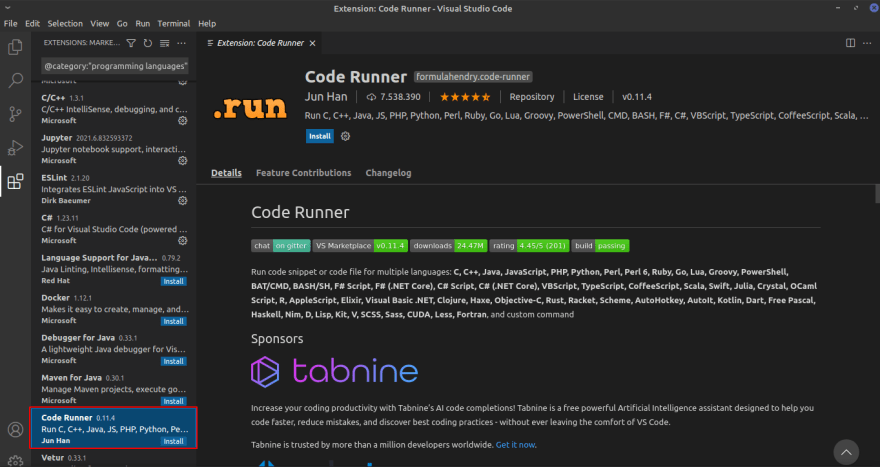Click the rating 4.45/5 badge
The height and width of the screenshot is (467, 880).
tap(529, 246)
